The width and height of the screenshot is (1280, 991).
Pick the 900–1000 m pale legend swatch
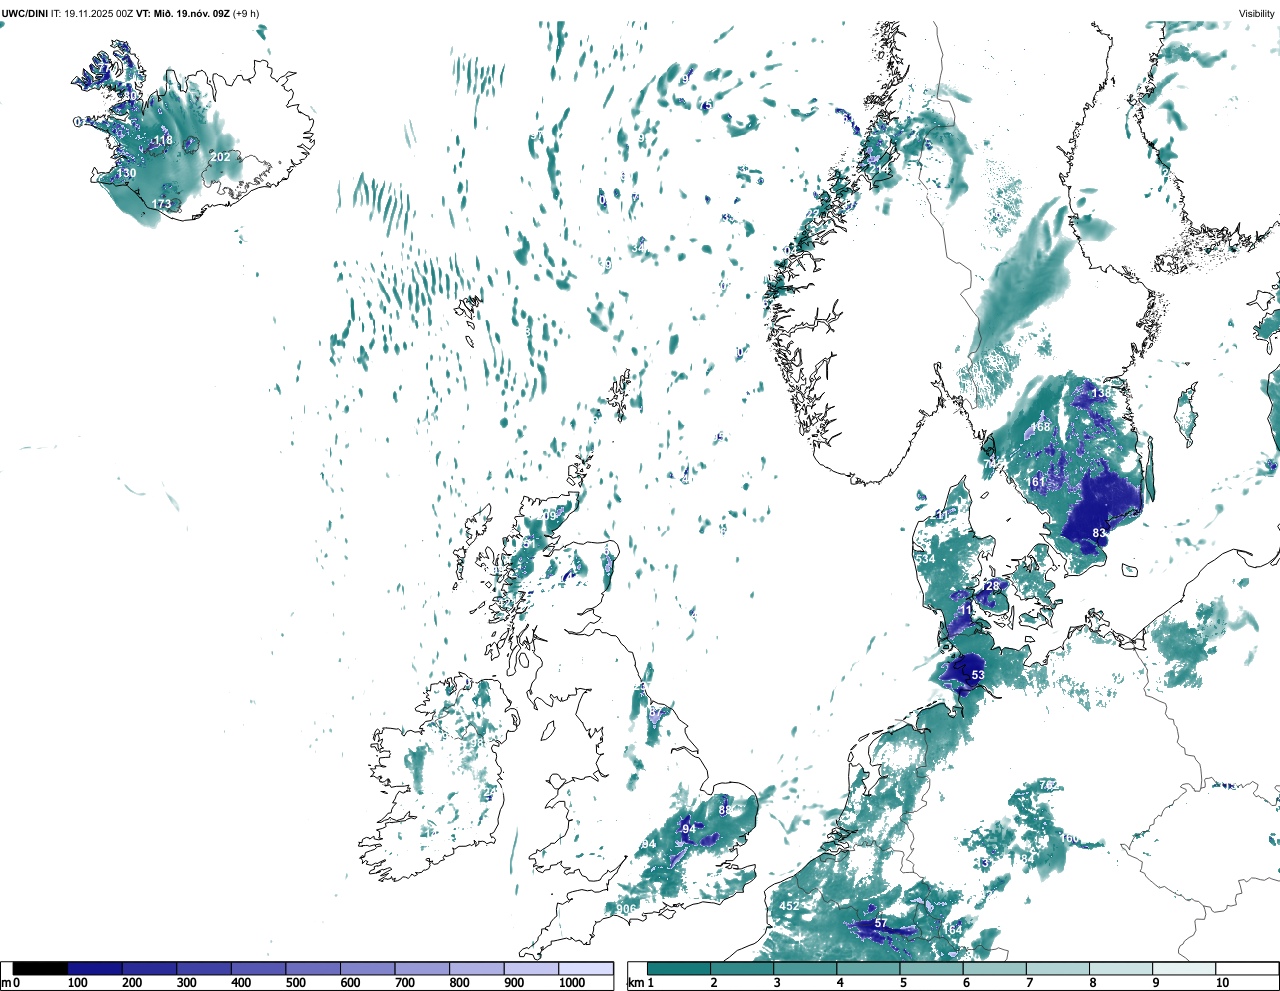click(x=531, y=969)
